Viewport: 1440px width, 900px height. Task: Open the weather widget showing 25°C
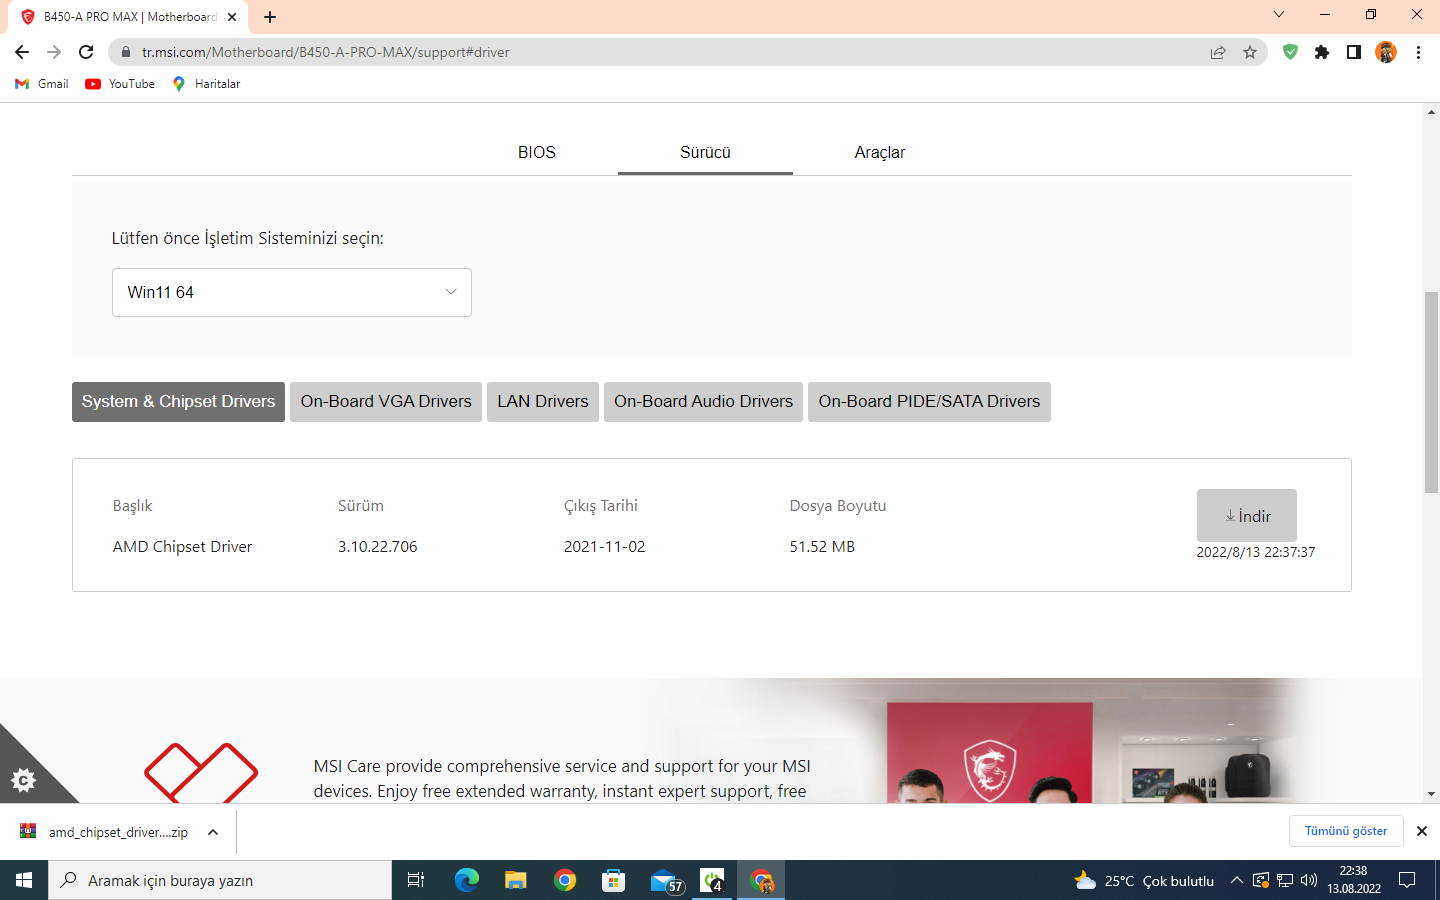click(1144, 880)
